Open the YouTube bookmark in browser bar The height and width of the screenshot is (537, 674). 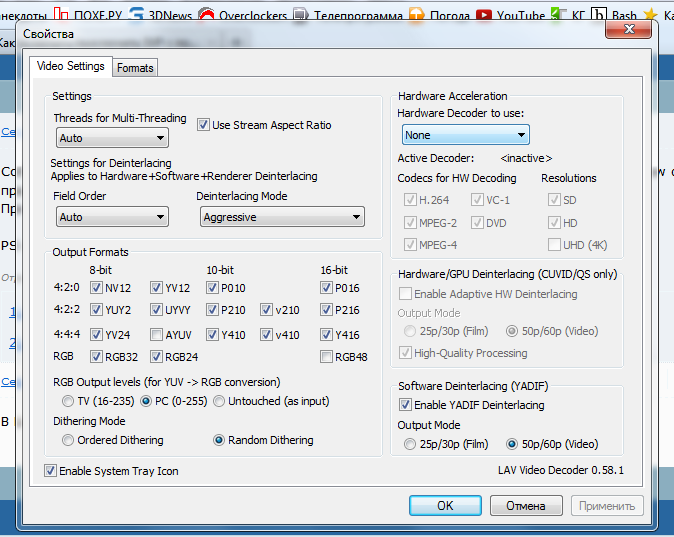click(520, 15)
